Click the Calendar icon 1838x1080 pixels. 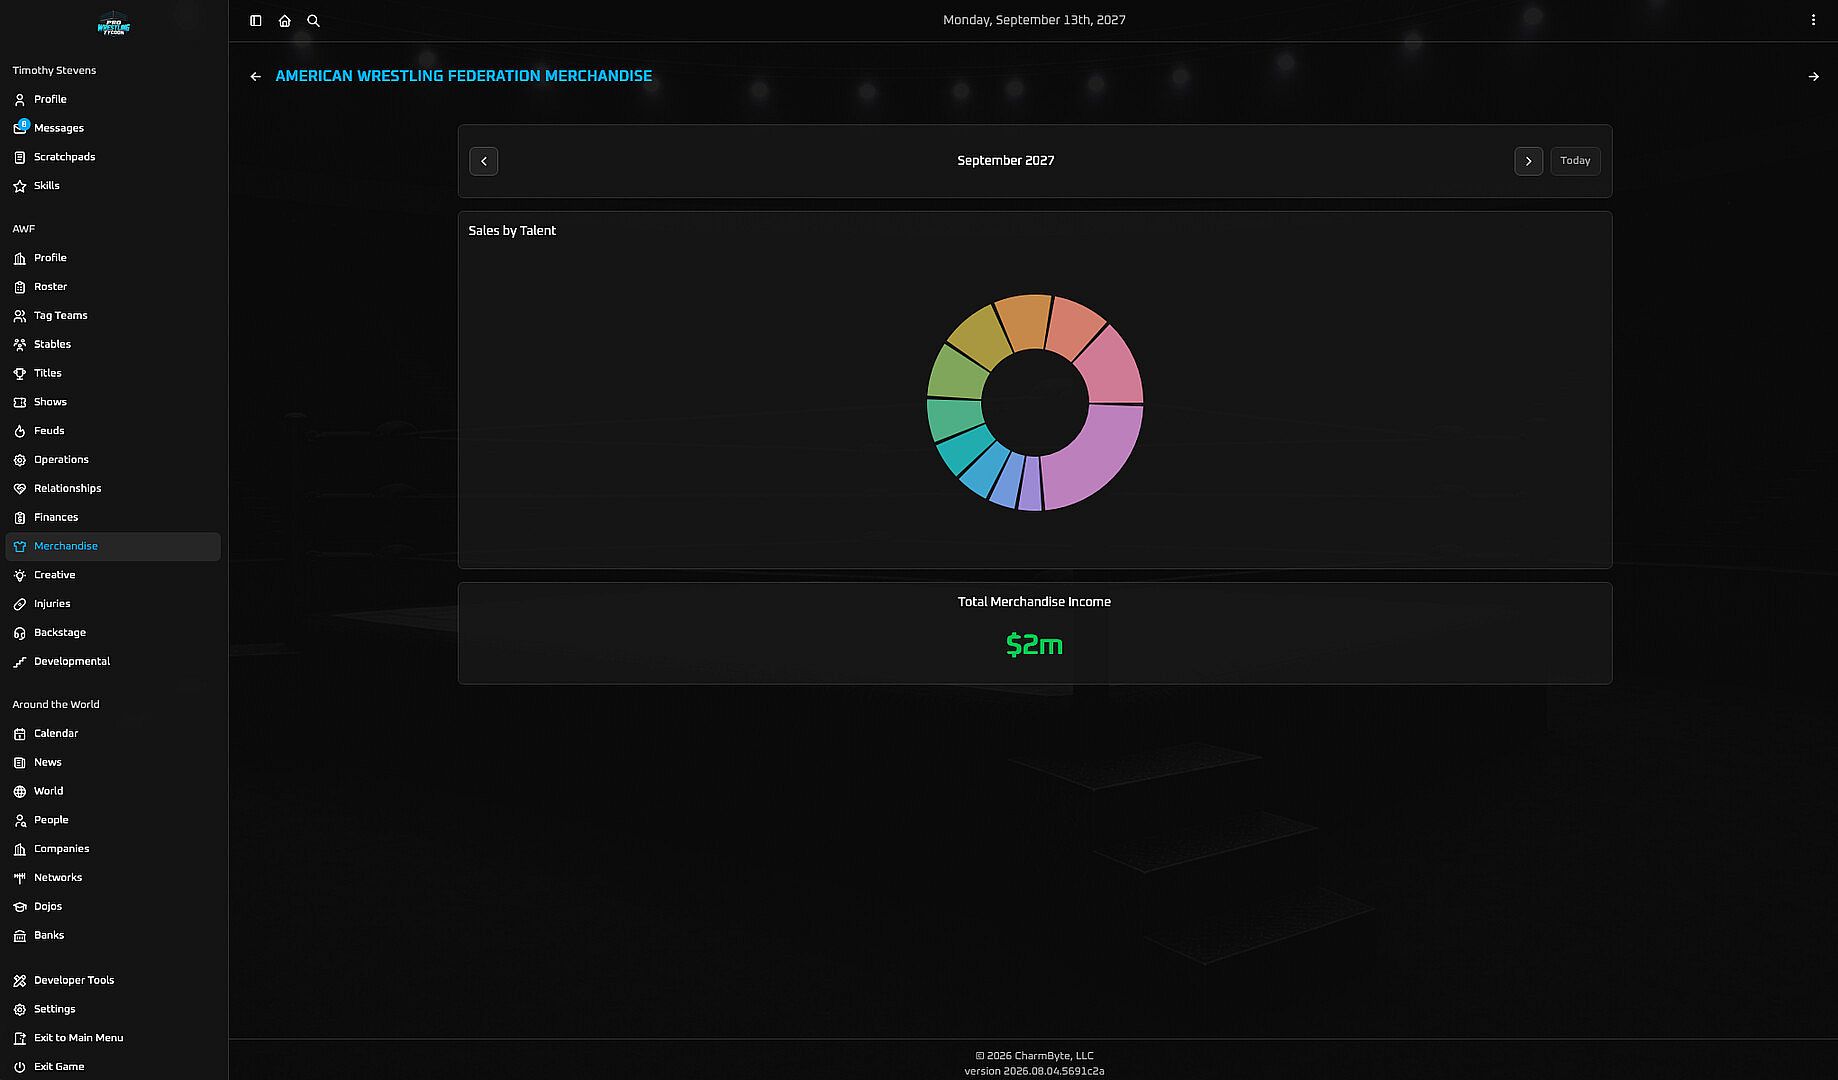point(19,734)
